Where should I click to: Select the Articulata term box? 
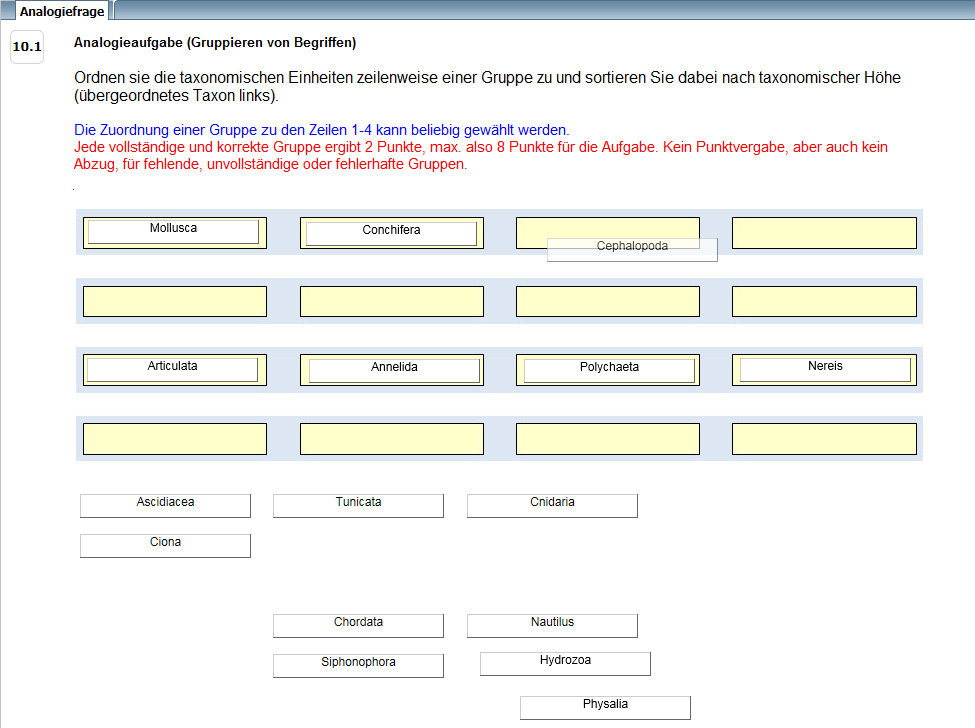pos(172,369)
